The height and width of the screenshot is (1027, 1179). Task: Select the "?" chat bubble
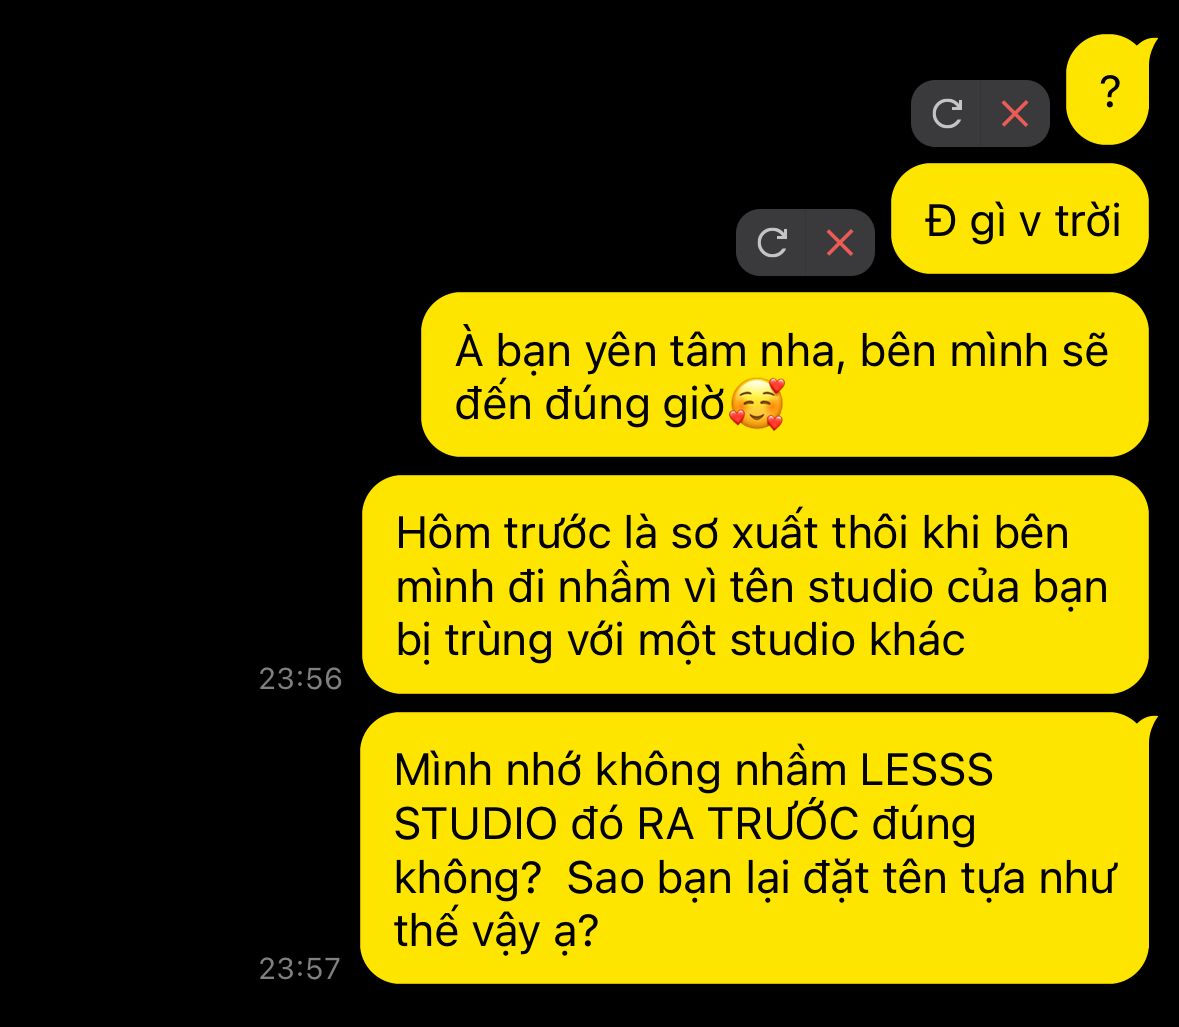pyautogui.click(x=1108, y=90)
